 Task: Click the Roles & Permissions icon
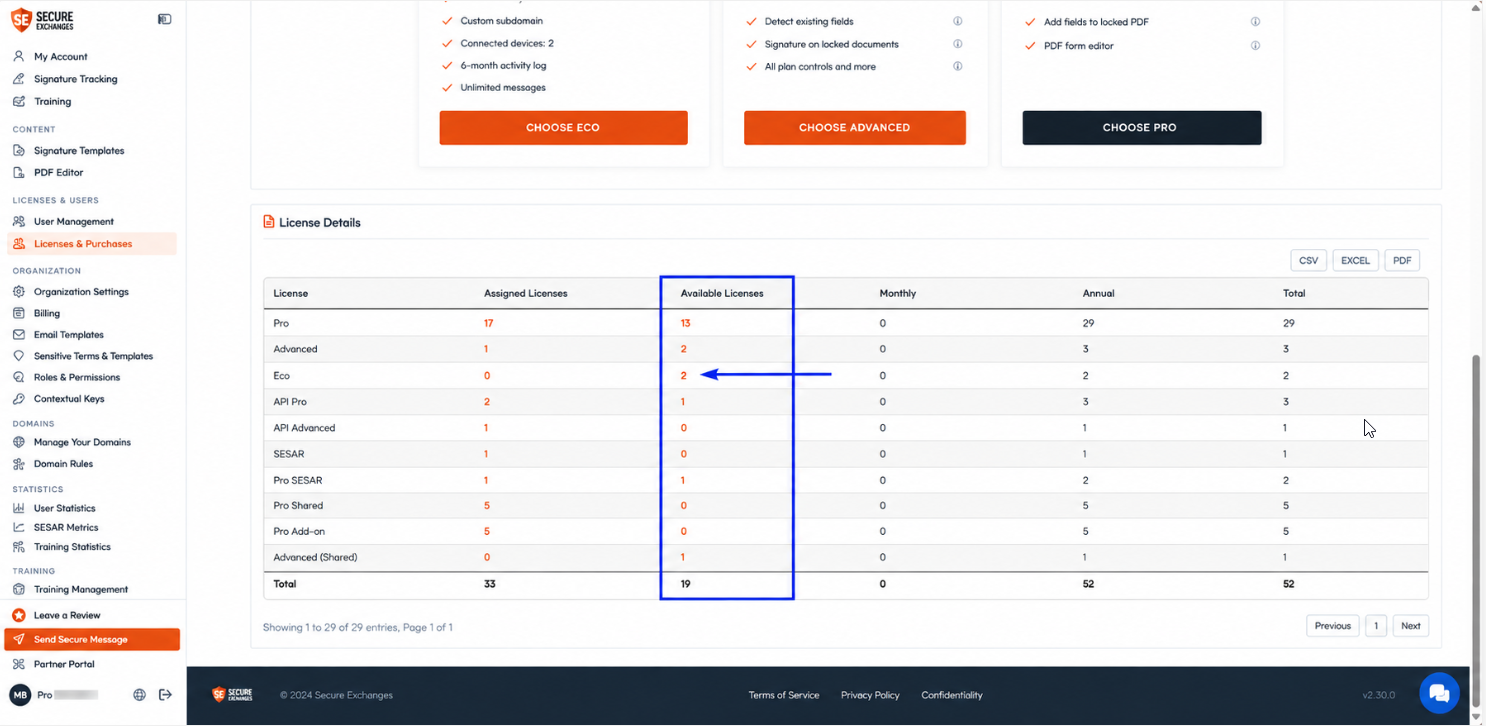coord(19,377)
